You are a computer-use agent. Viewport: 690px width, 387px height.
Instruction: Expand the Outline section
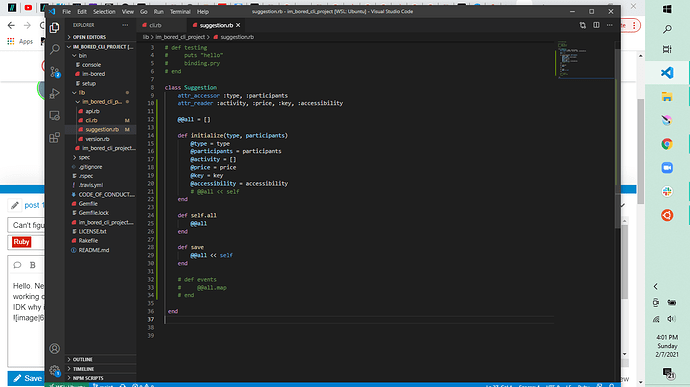coord(100,359)
